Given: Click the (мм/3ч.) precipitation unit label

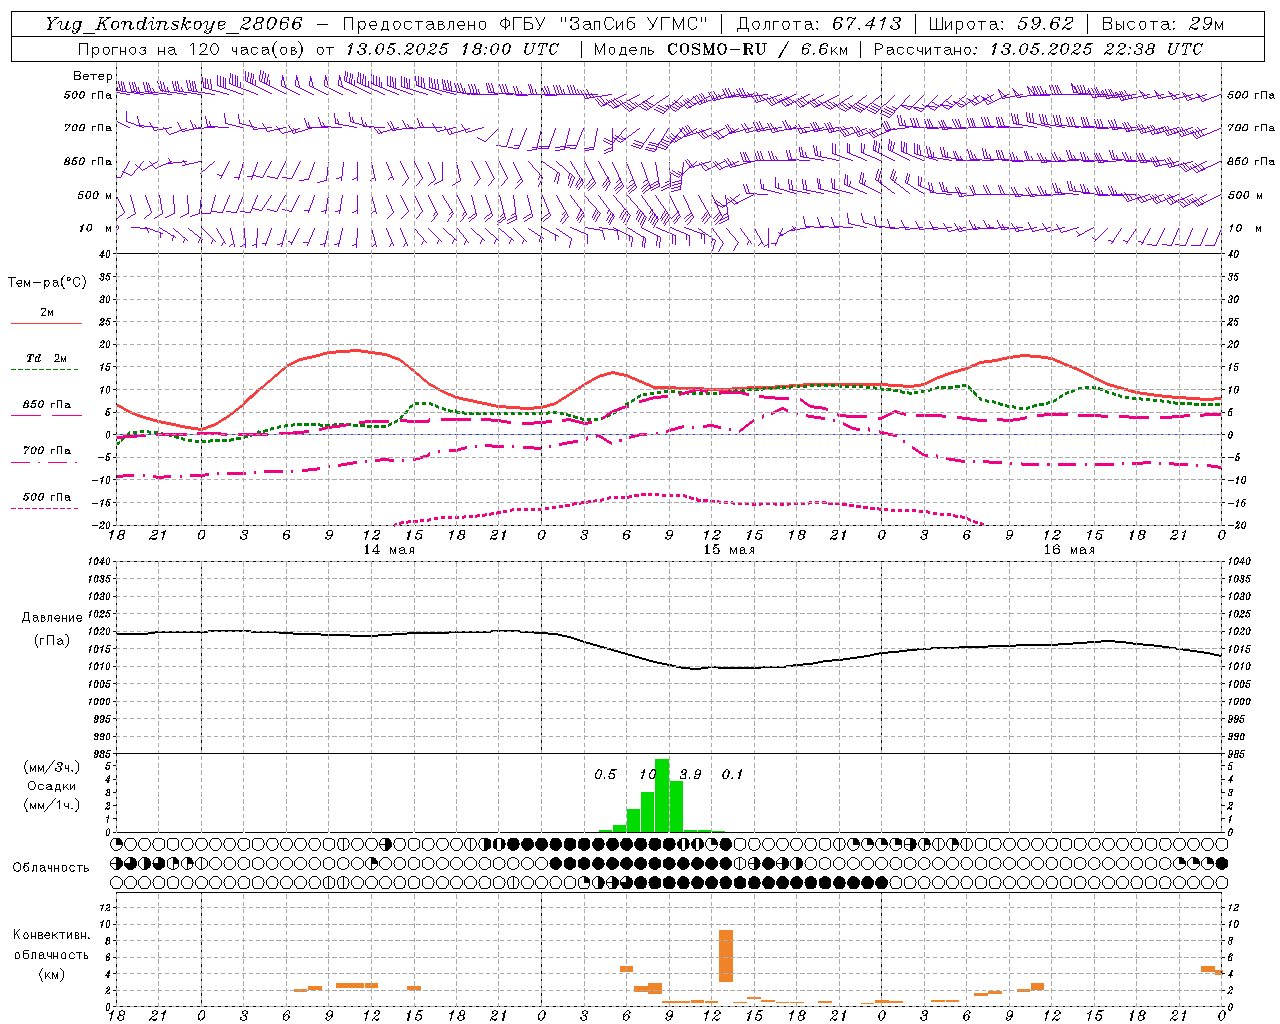Looking at the screenshot, I should (52, 767).
